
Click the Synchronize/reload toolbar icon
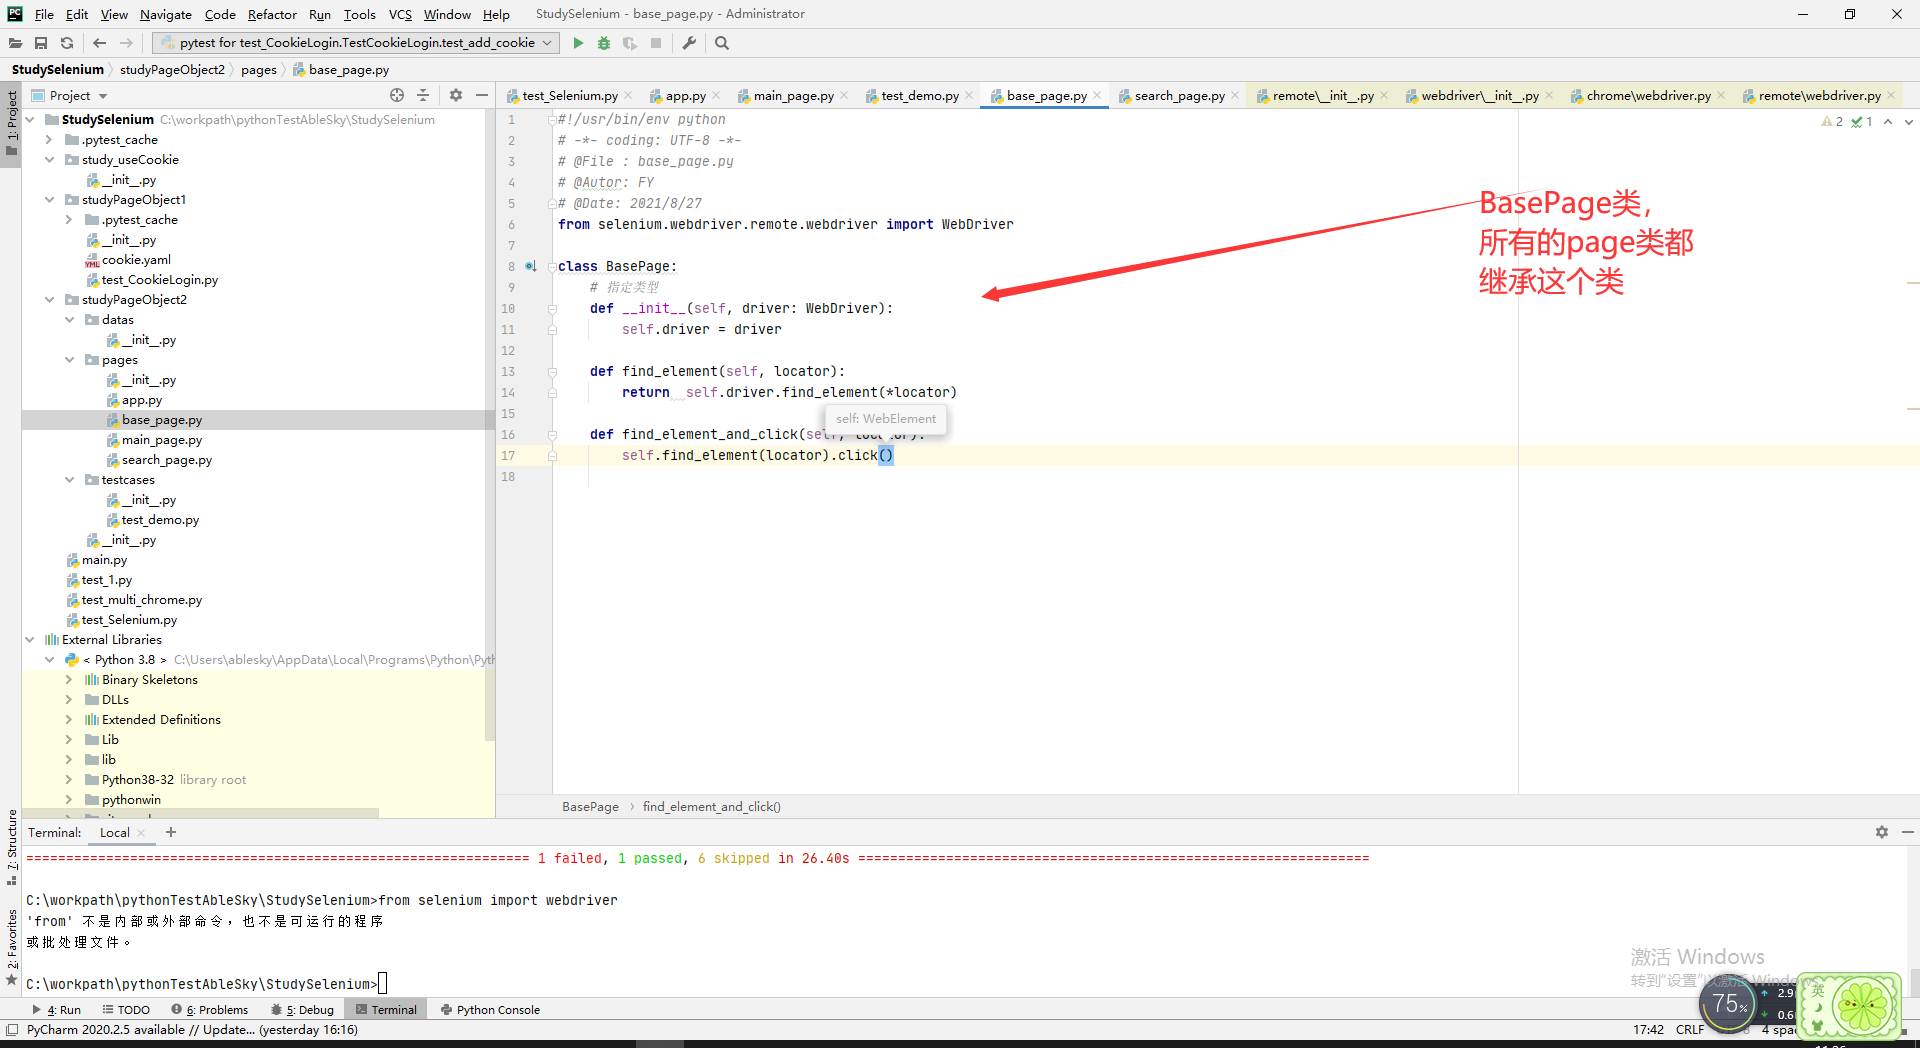67,43
